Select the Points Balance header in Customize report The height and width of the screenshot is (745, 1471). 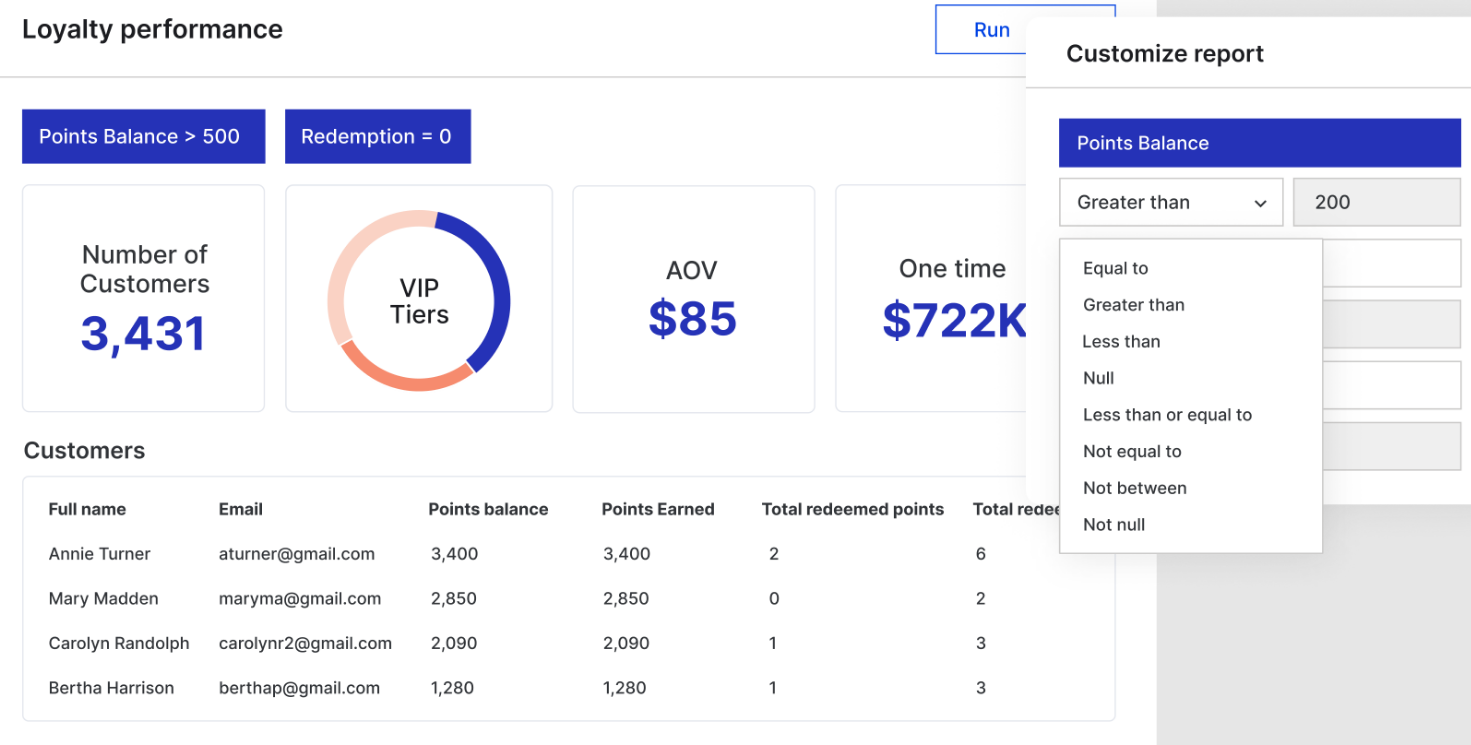click(x=1259, y=142)
